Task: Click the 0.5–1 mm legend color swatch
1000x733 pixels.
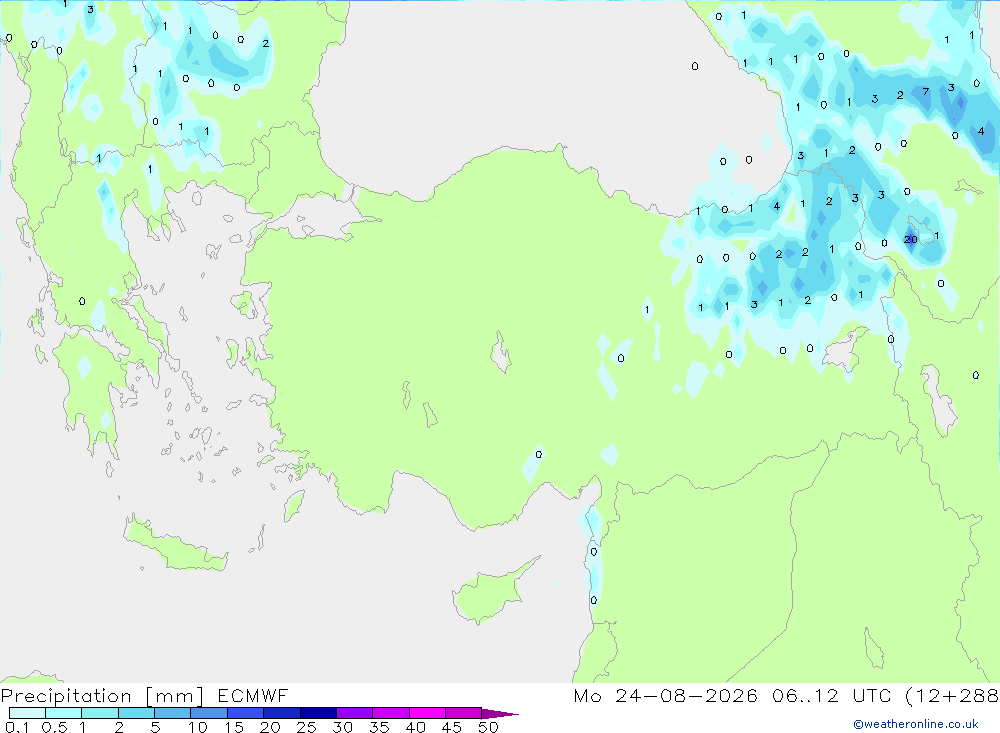Action: click(x=64, y=713)
